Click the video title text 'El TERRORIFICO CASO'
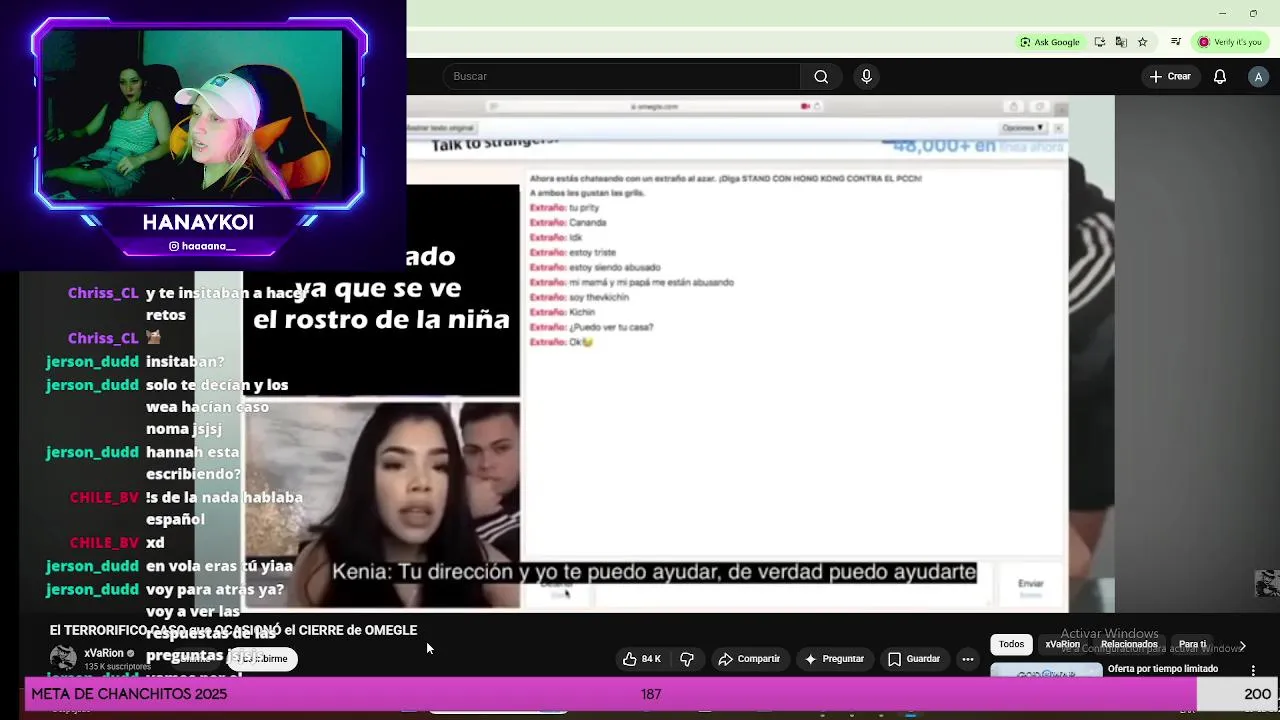1280x720 pixels. coord(233,630)
